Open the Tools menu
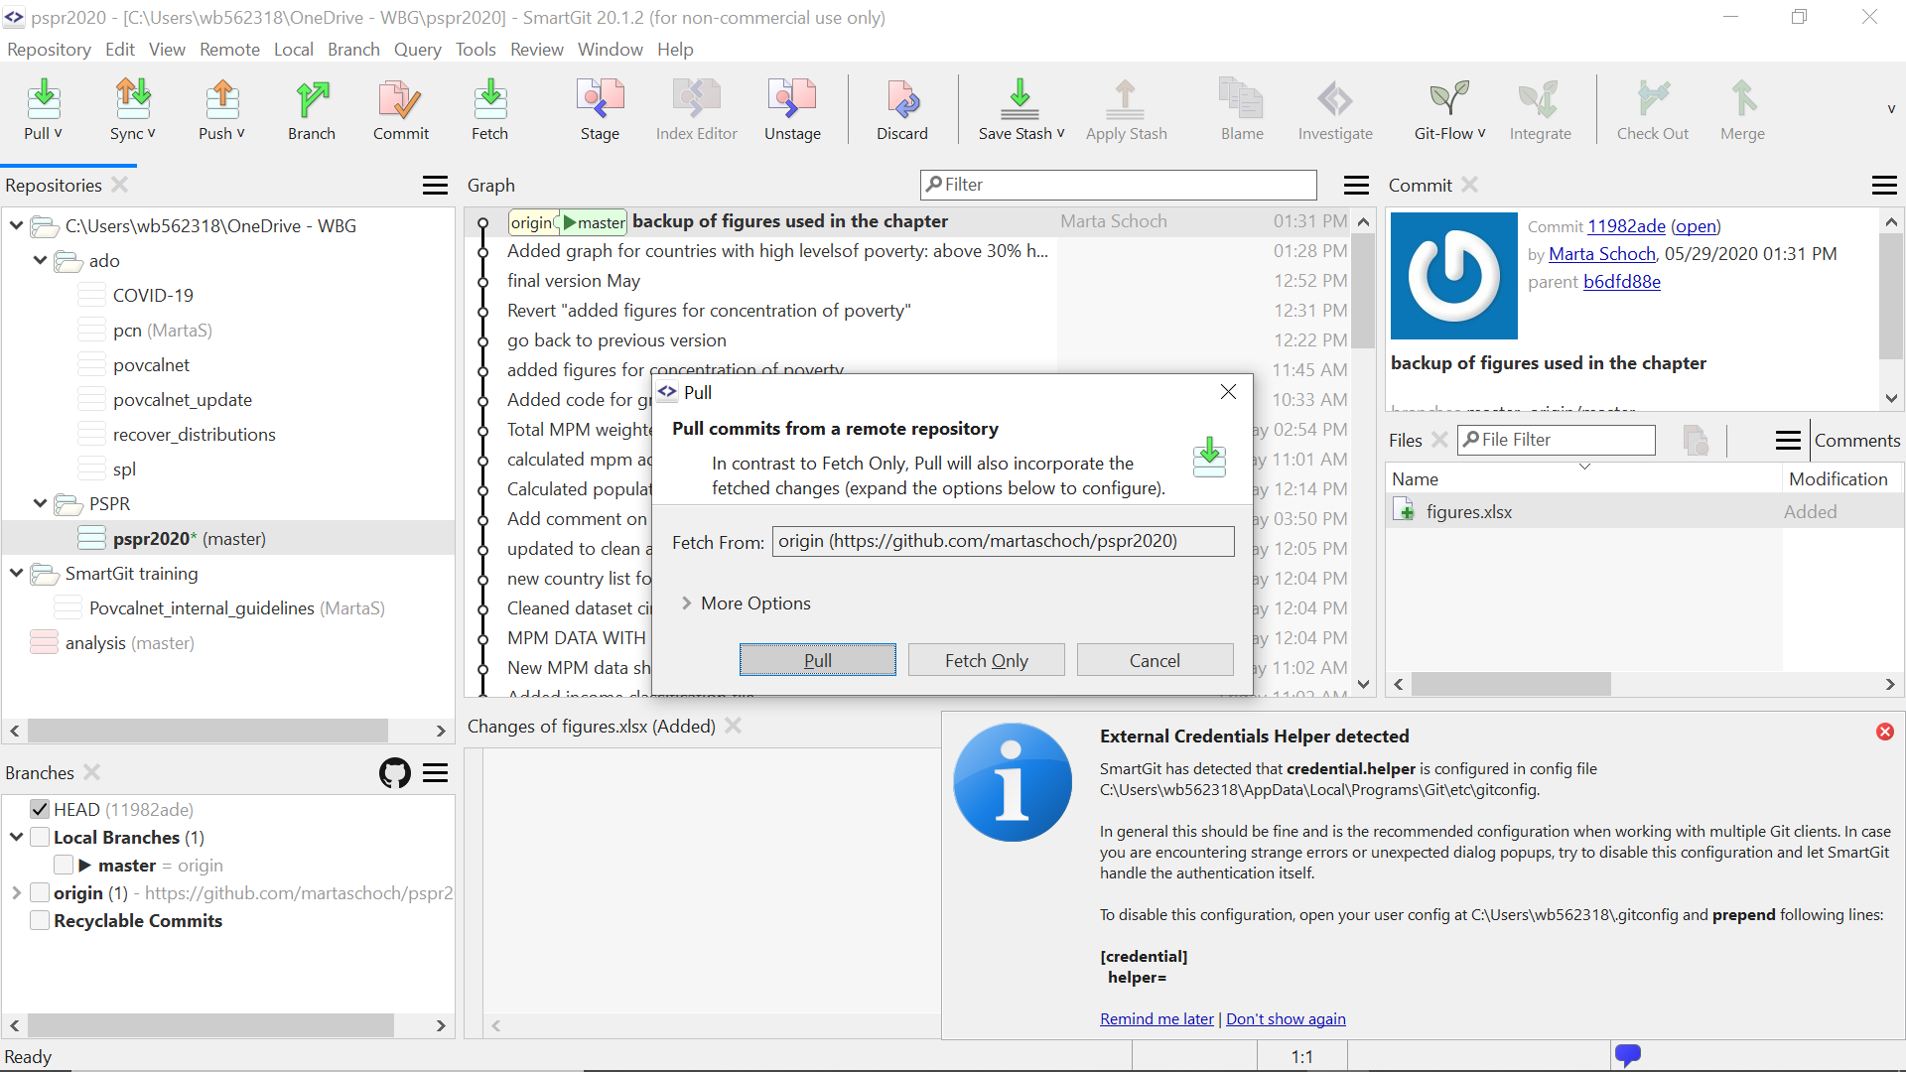The image size is (1906, 1072). (475, 49)
